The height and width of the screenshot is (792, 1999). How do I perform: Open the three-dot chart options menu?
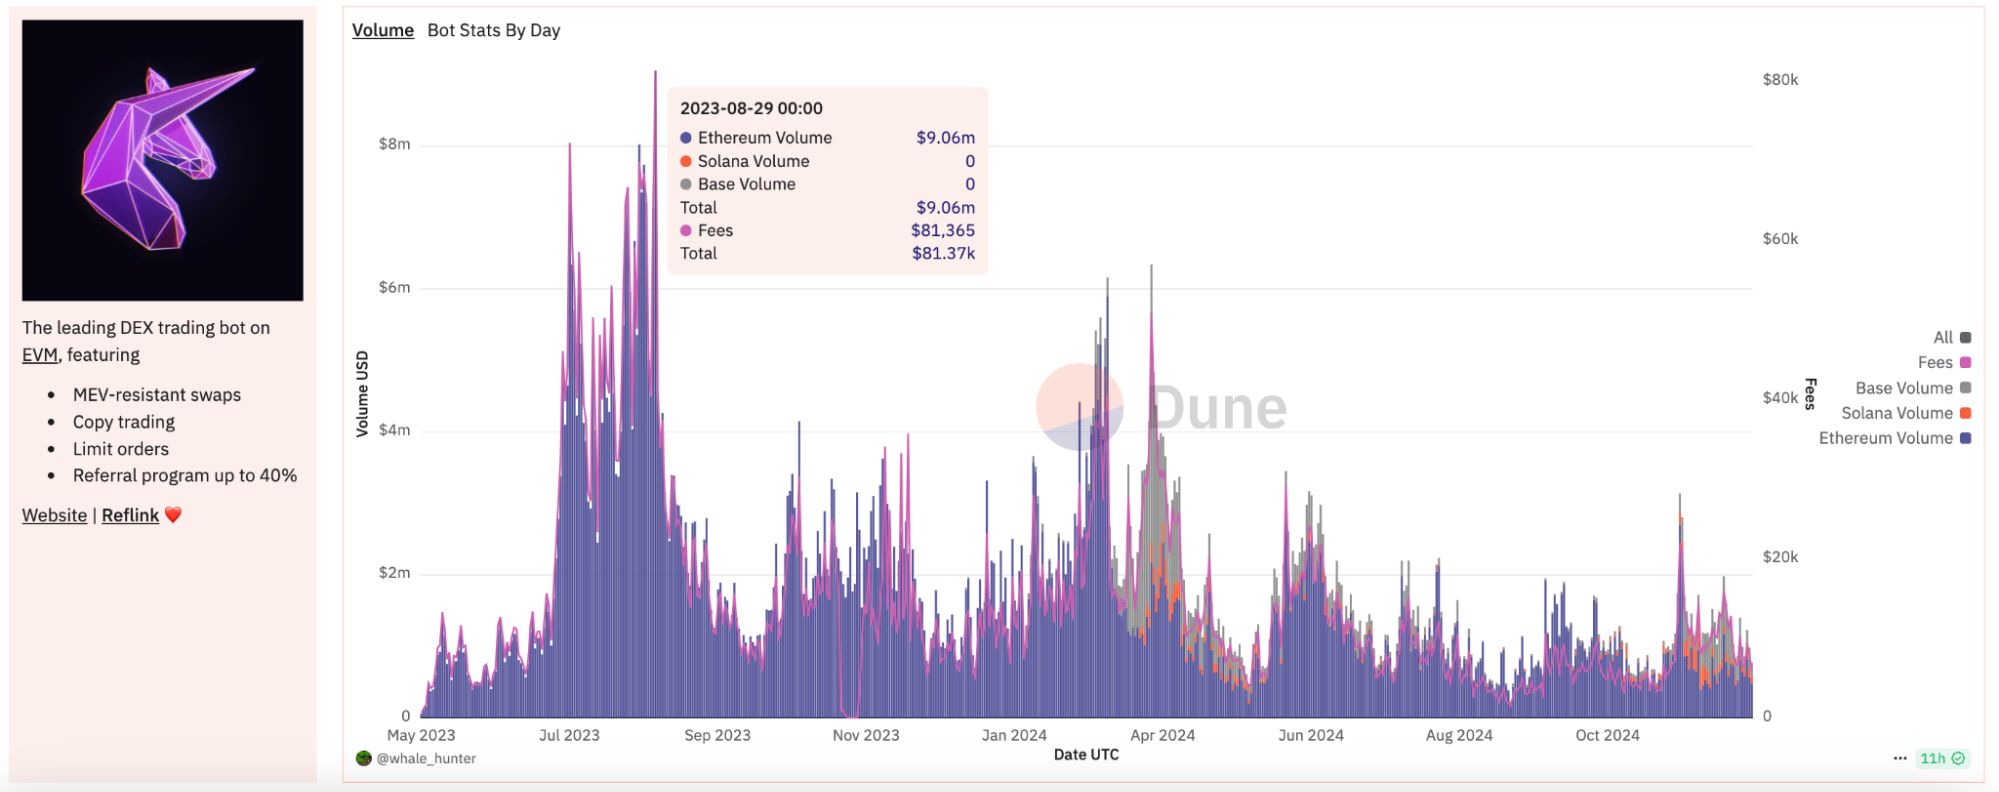click(x=1899, y=758)
